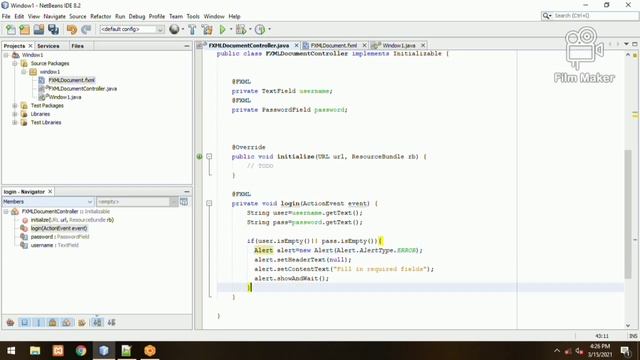Click the Debug Project toolbar icon
Screen dimensions: 640x360
click(241, 29)
